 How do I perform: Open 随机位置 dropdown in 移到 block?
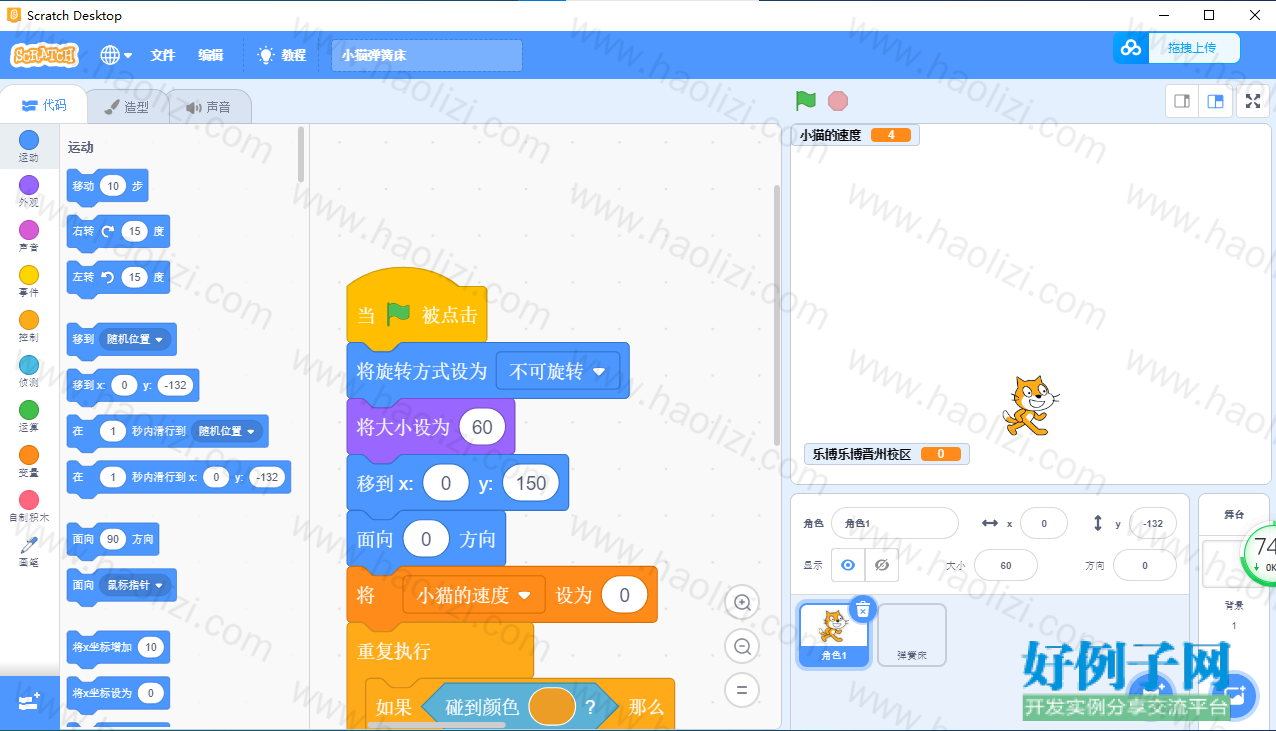(x=135, y=339)
